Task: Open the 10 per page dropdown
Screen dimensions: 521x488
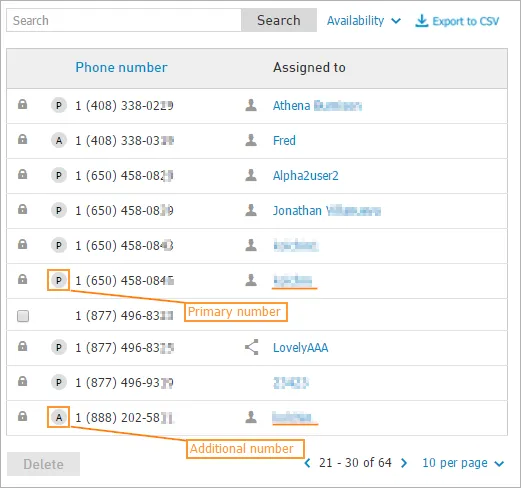Action: (x=463, y=463)
